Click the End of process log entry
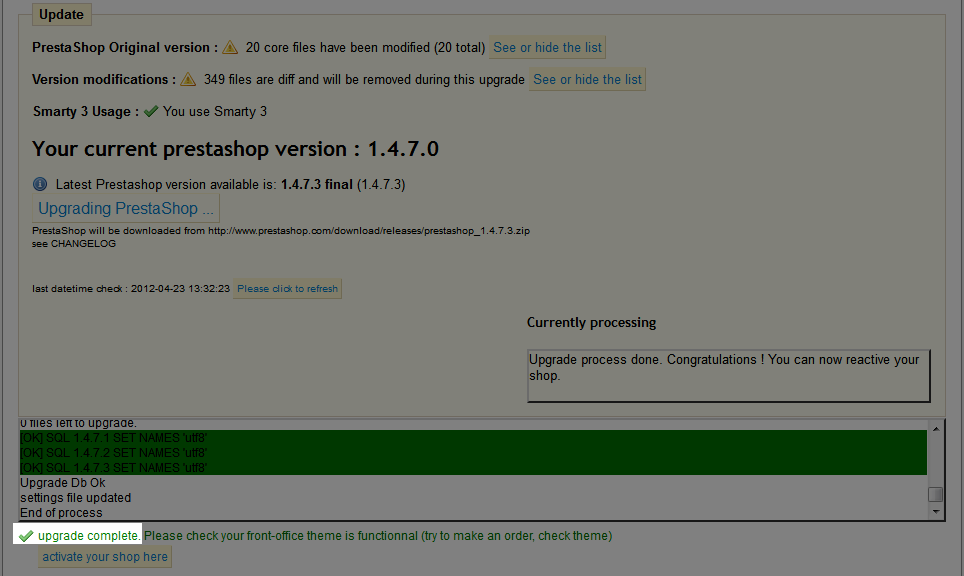The width and height of the screenshot is (964, 576). point(61,513)
